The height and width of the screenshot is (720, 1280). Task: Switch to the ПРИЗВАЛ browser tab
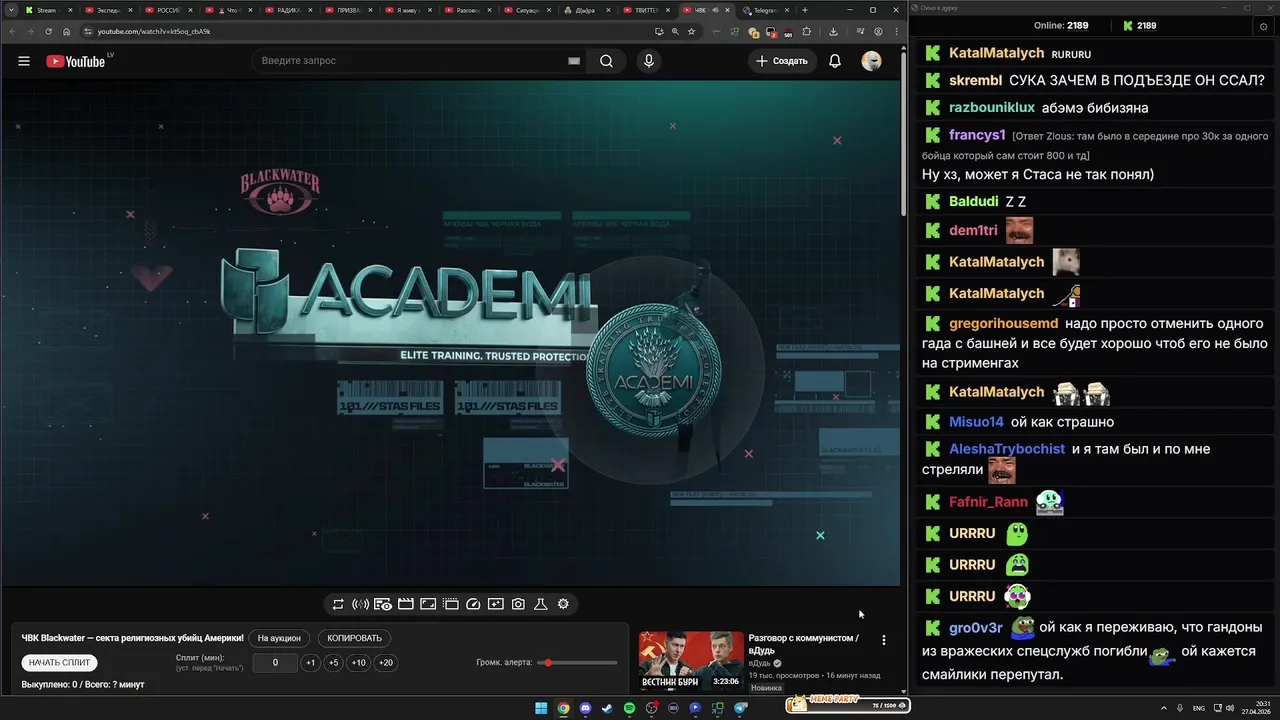pos(348,10)
